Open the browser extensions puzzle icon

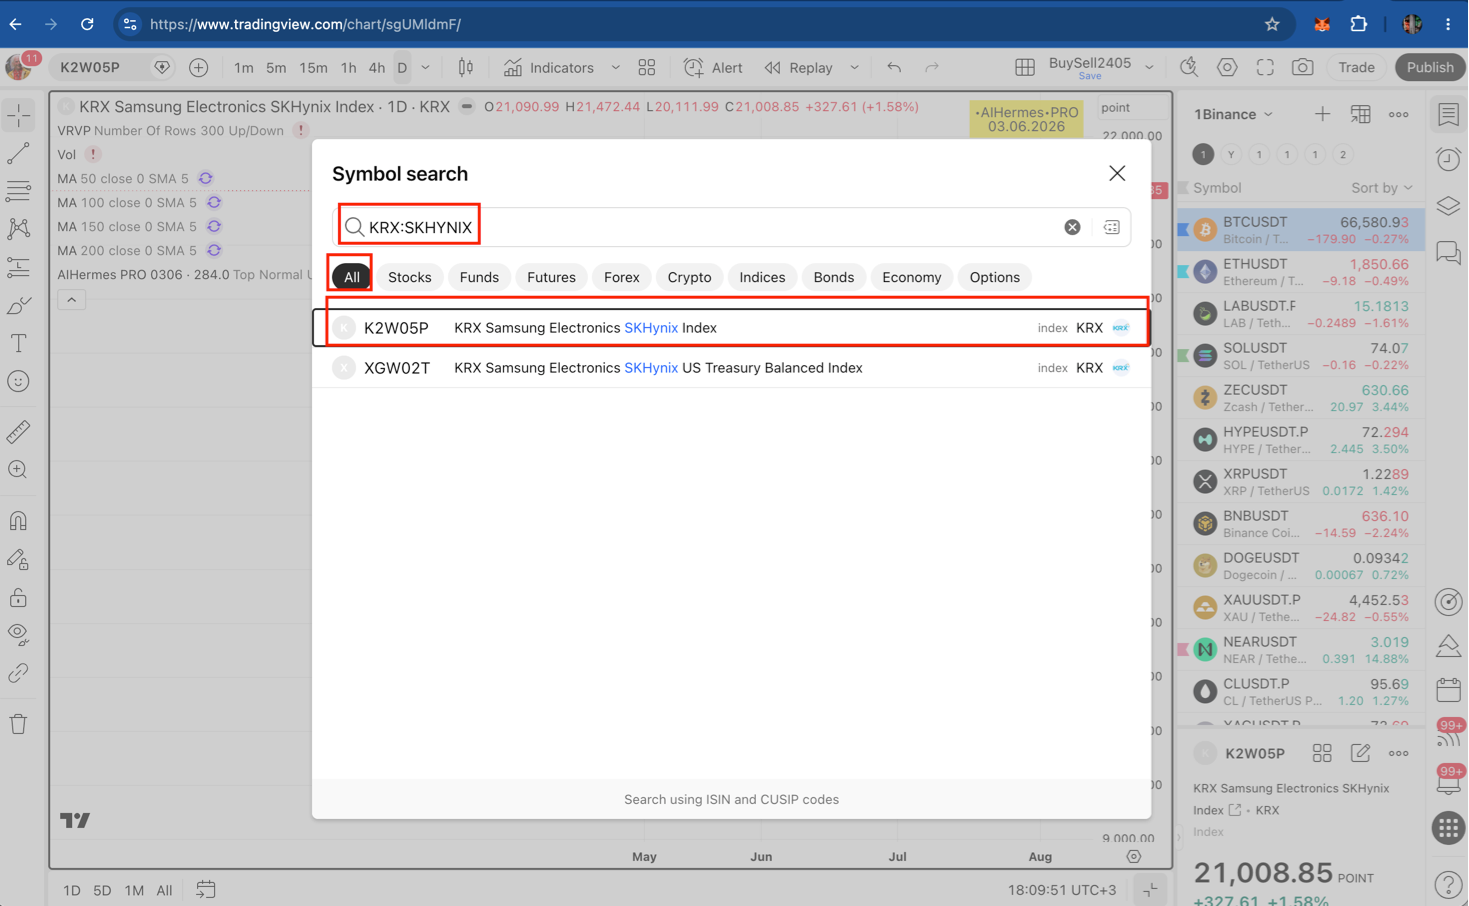click(x=1358, y=24)
